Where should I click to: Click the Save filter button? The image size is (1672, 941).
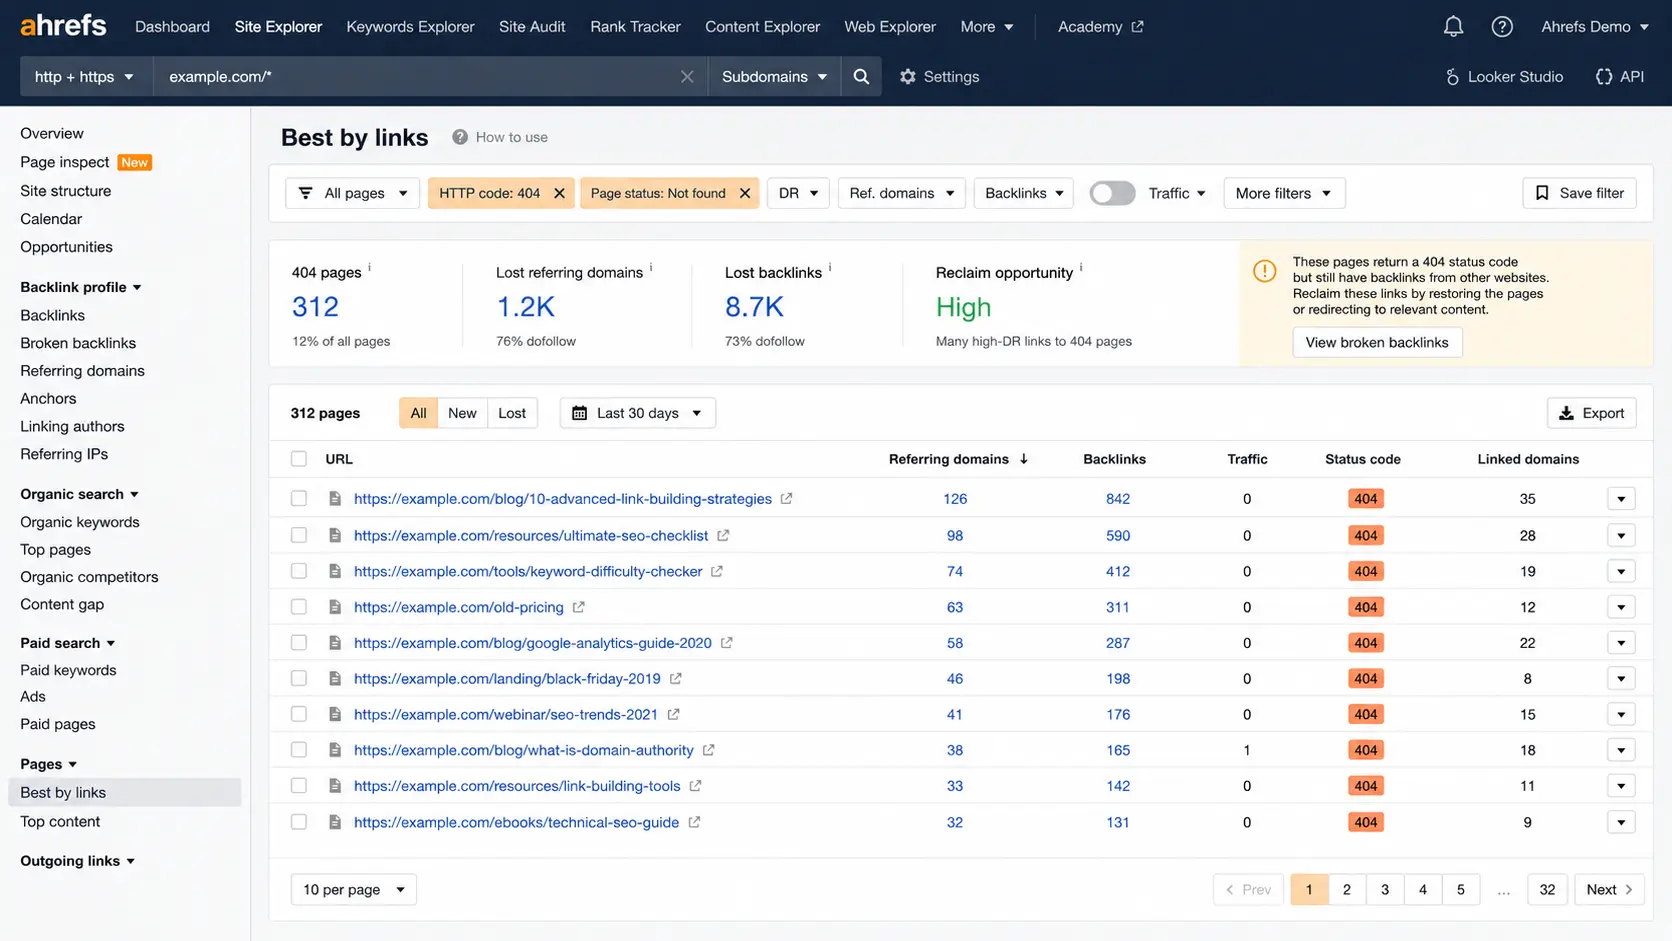click(1579, 193)
